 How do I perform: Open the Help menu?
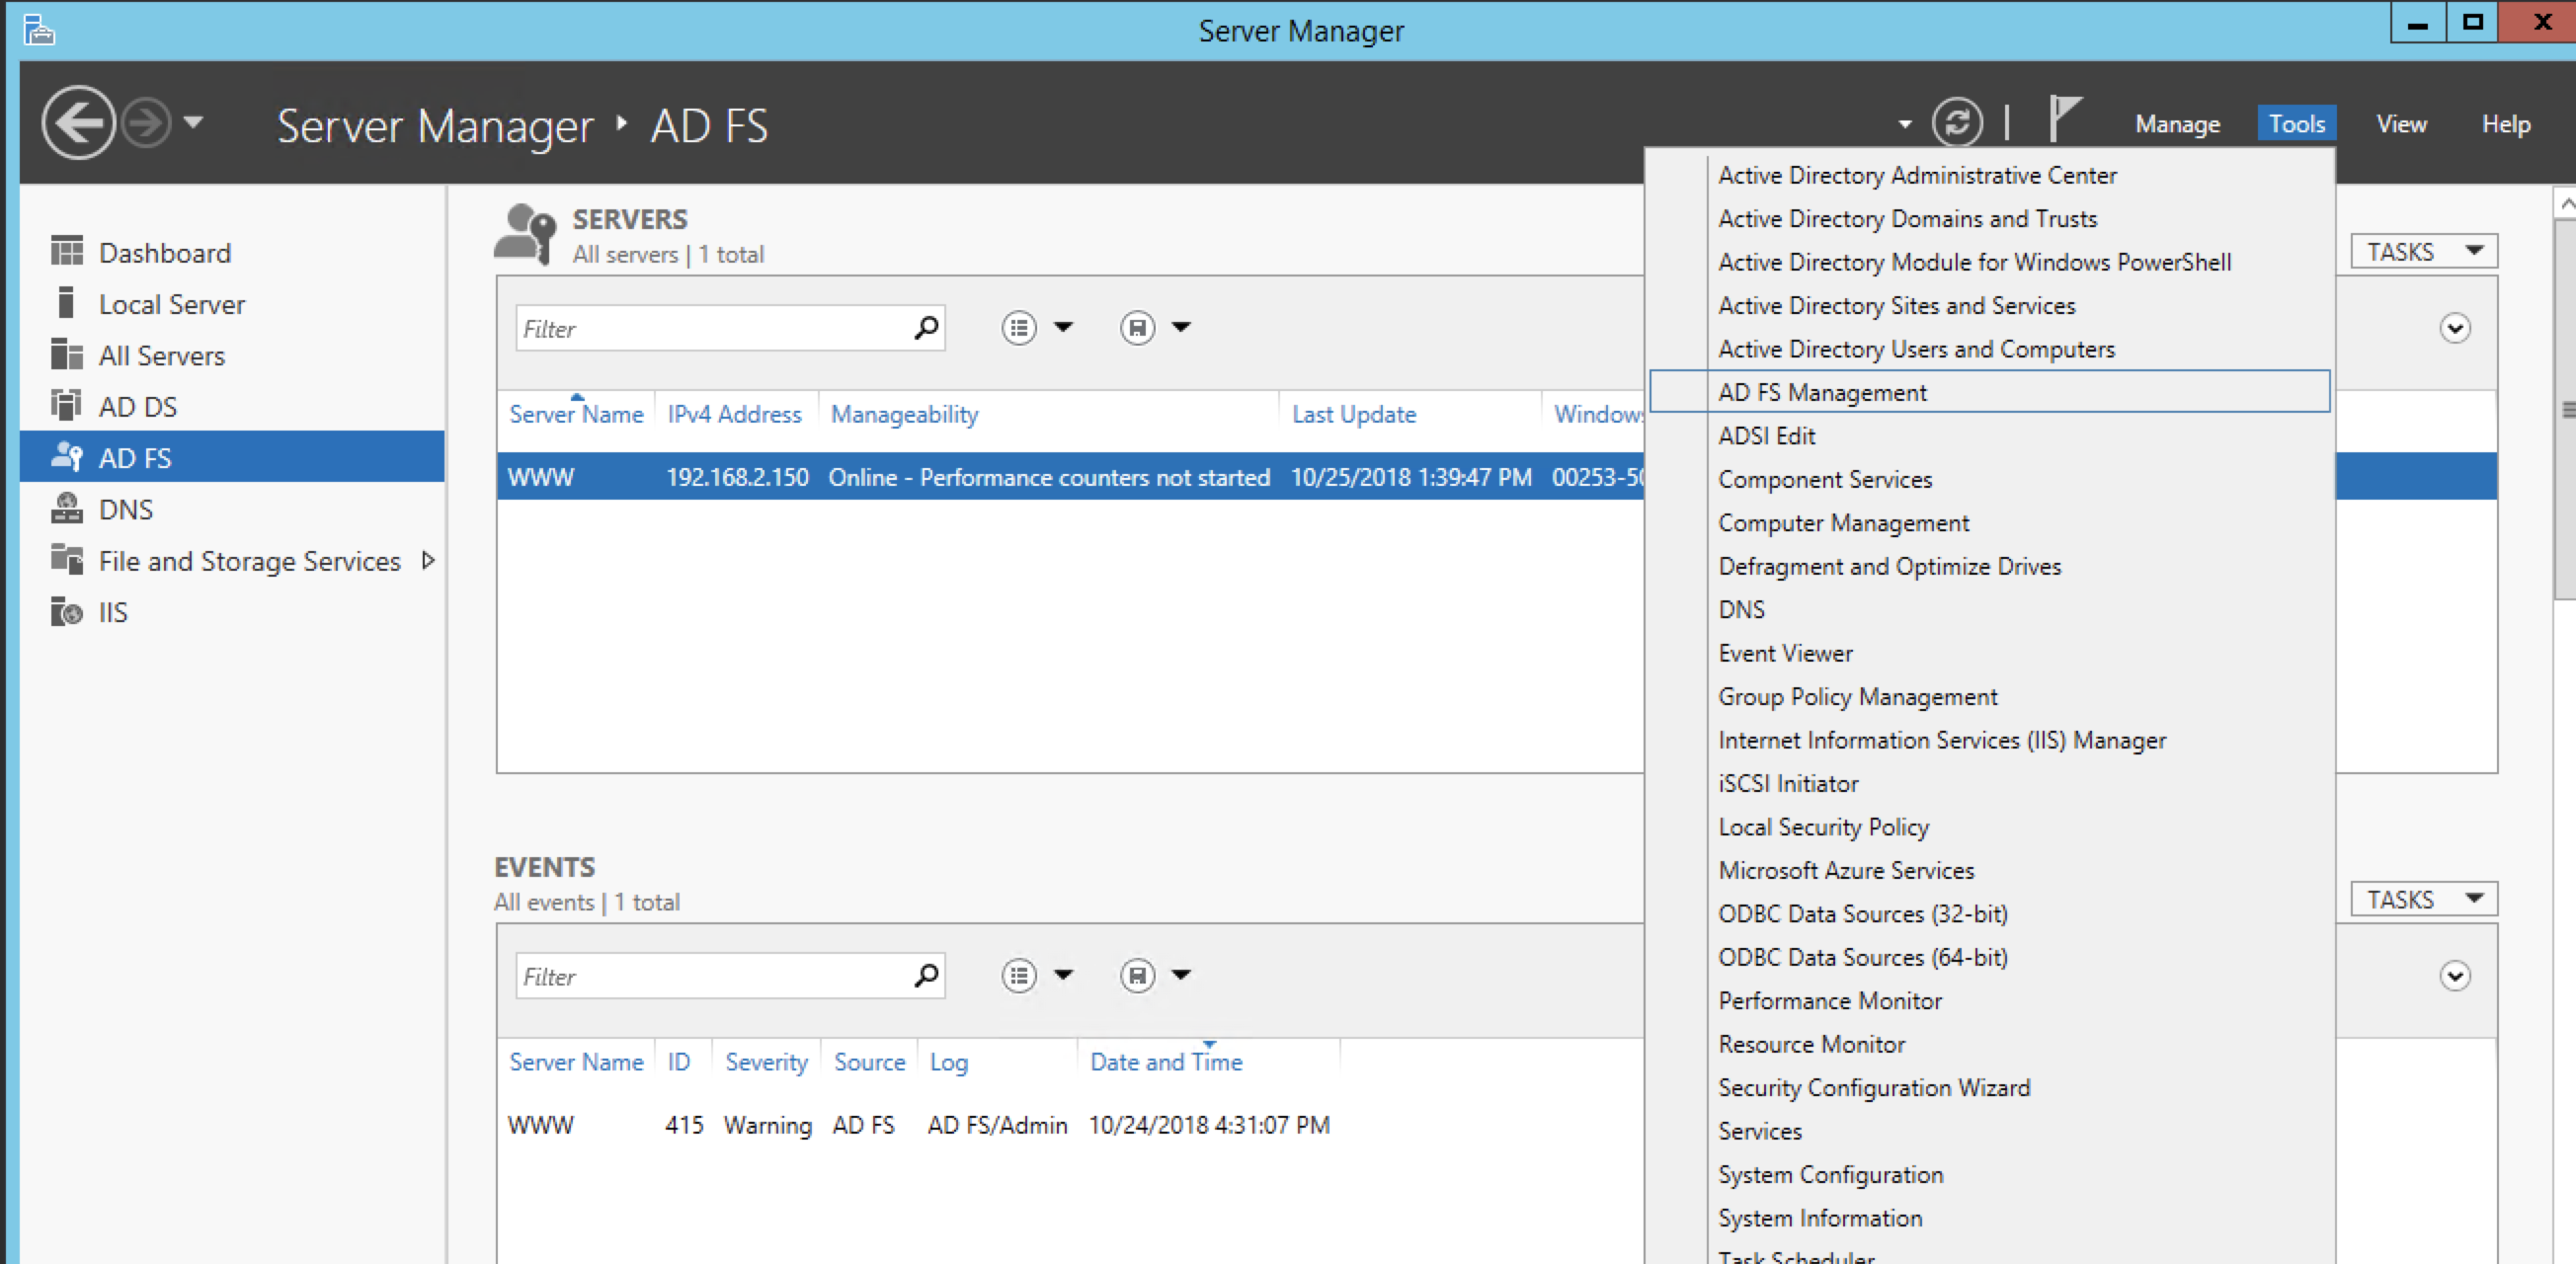[x=2506, y=124]
